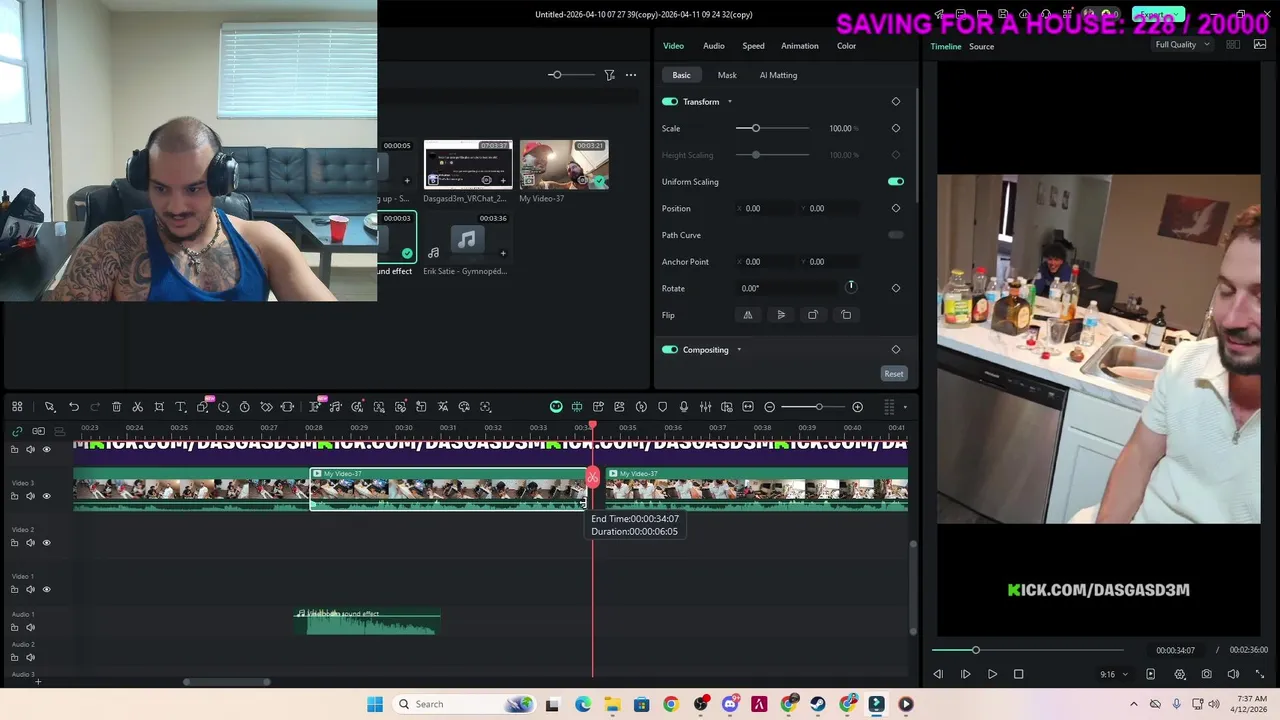Add a track with the plus icon
Screen dimensions: 1280x720
click(38, 681)
